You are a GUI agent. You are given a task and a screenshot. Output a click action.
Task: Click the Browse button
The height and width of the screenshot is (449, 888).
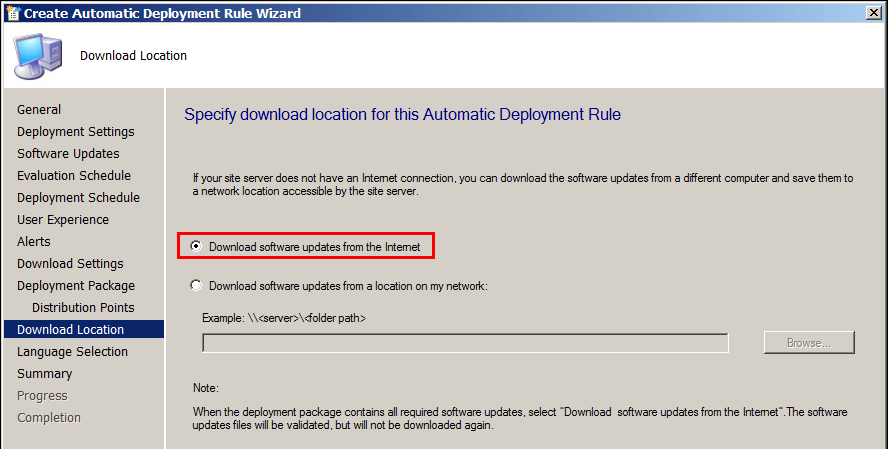coord(809,343)
